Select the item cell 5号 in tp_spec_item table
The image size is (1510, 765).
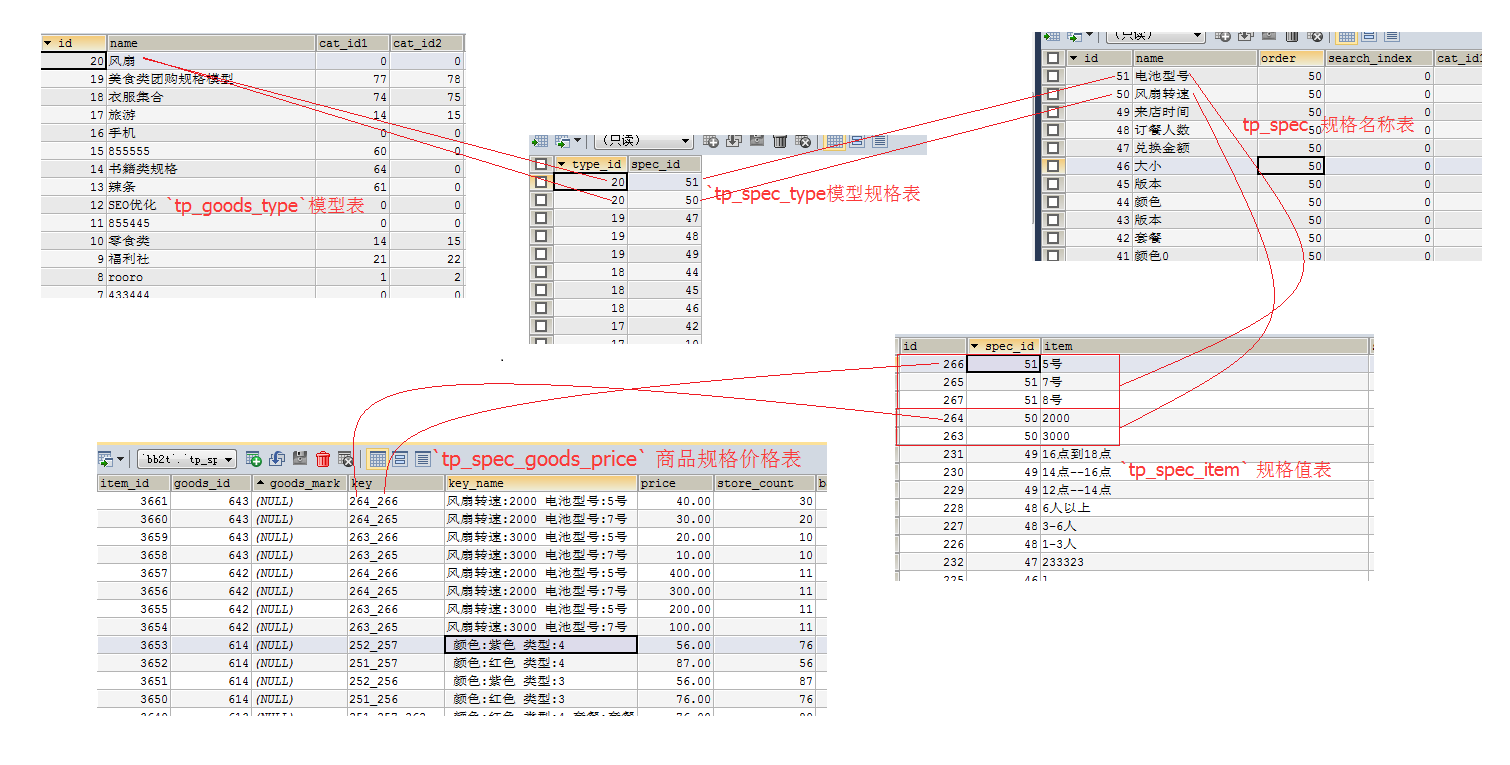point(1080,364)
